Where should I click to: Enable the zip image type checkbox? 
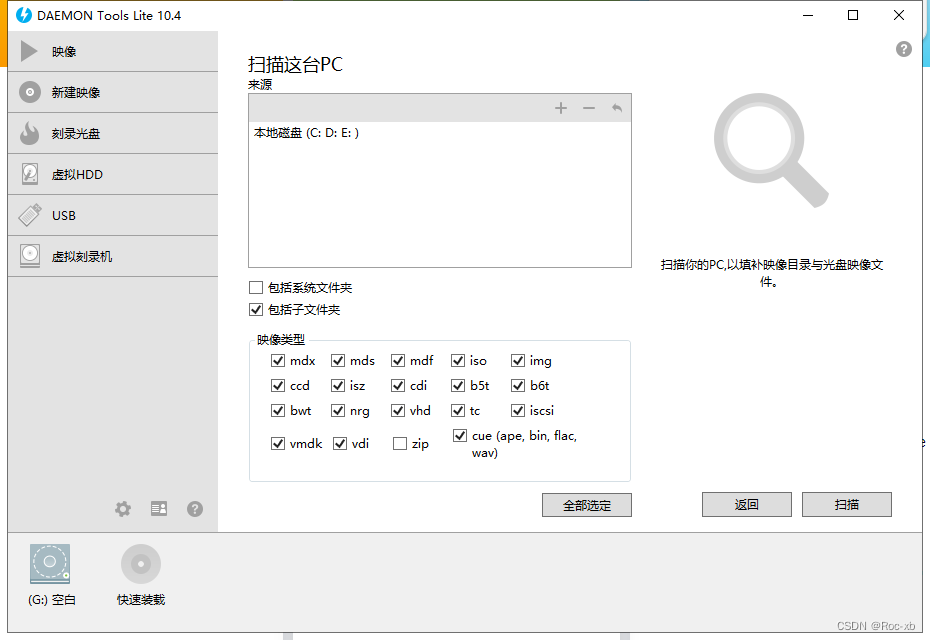click(400, 444)
